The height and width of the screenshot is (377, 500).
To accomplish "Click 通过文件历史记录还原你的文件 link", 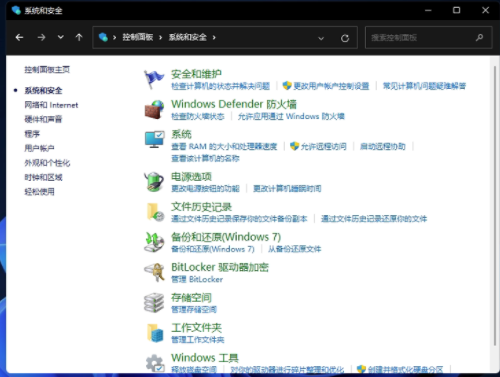I will [374, 219].
